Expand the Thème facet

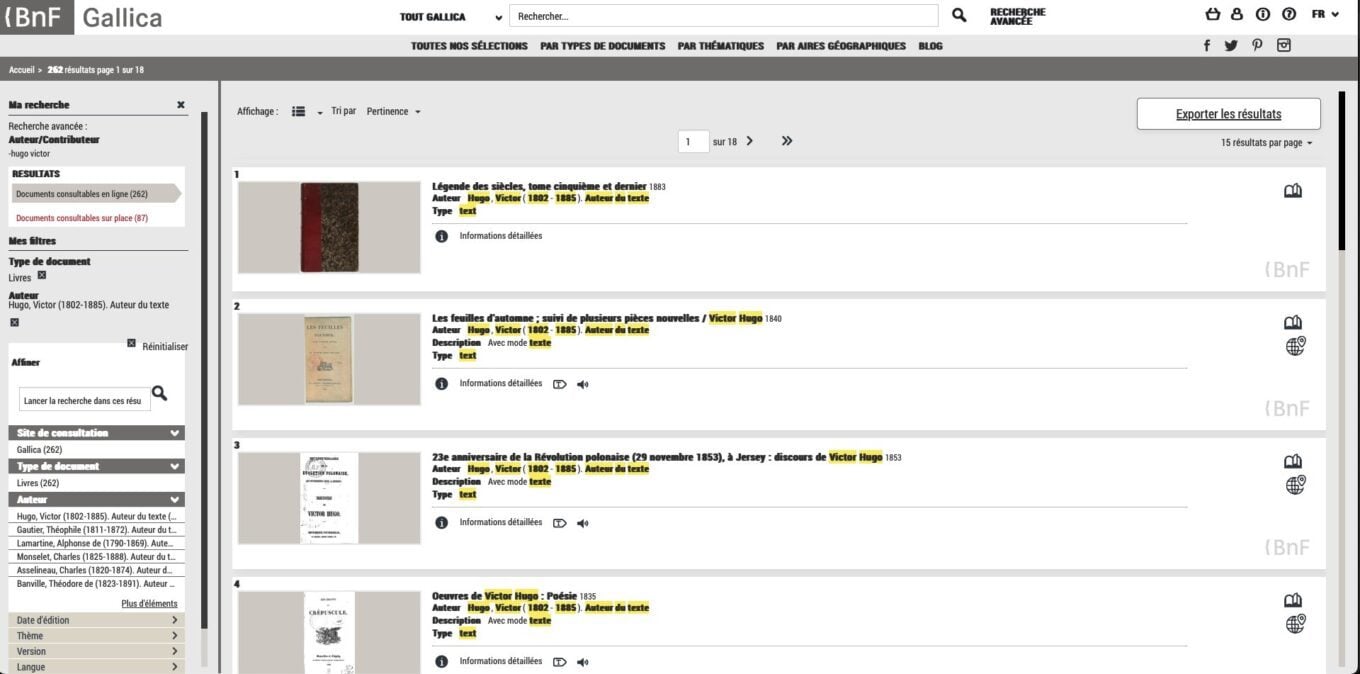click(x=96, y=636)
